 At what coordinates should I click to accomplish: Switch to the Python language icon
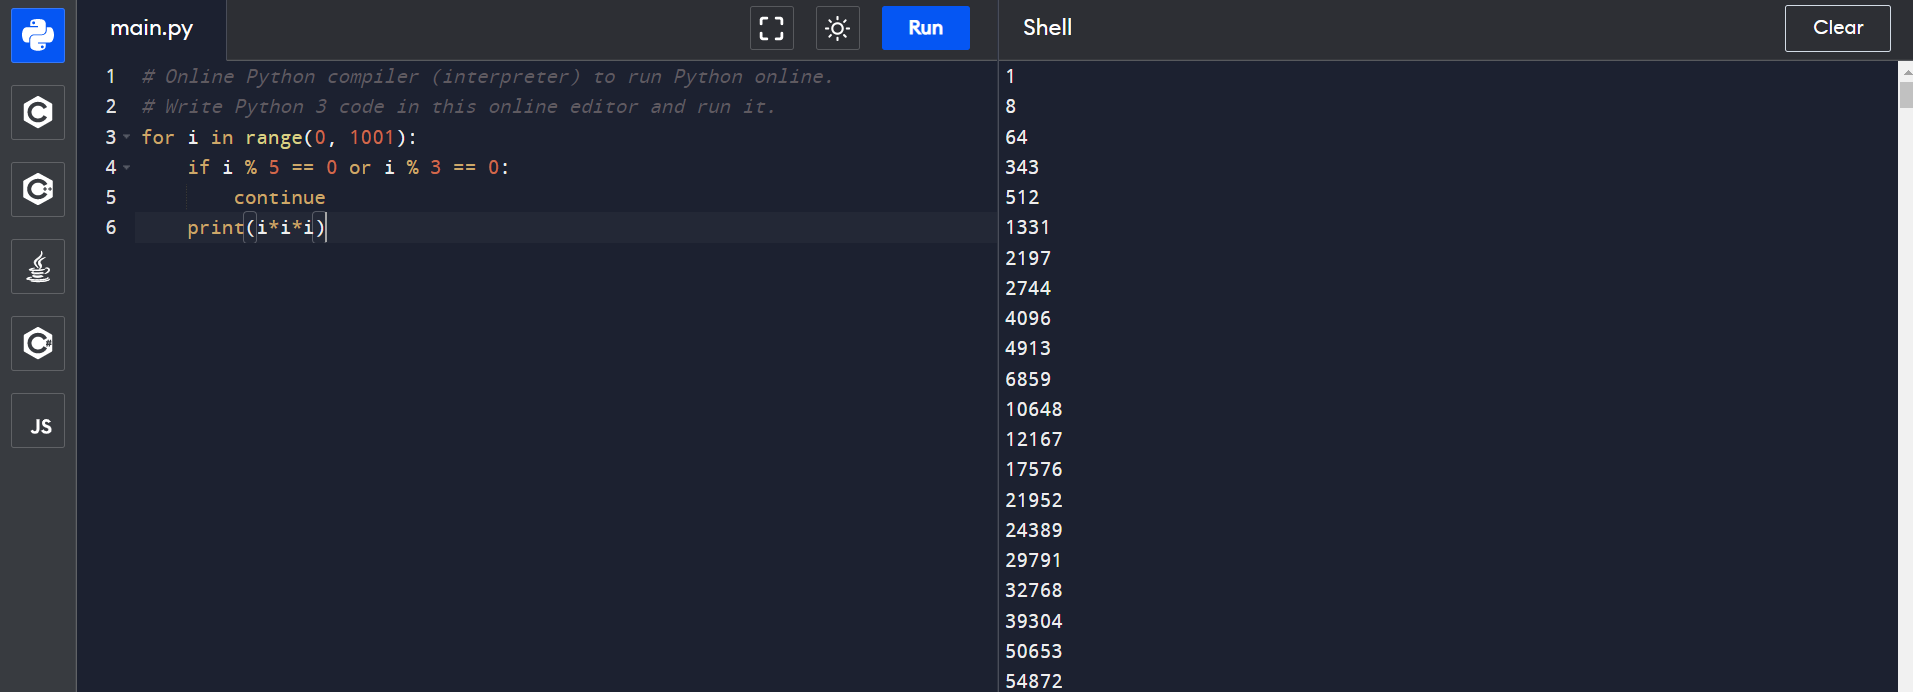click(x=38, y=36)
